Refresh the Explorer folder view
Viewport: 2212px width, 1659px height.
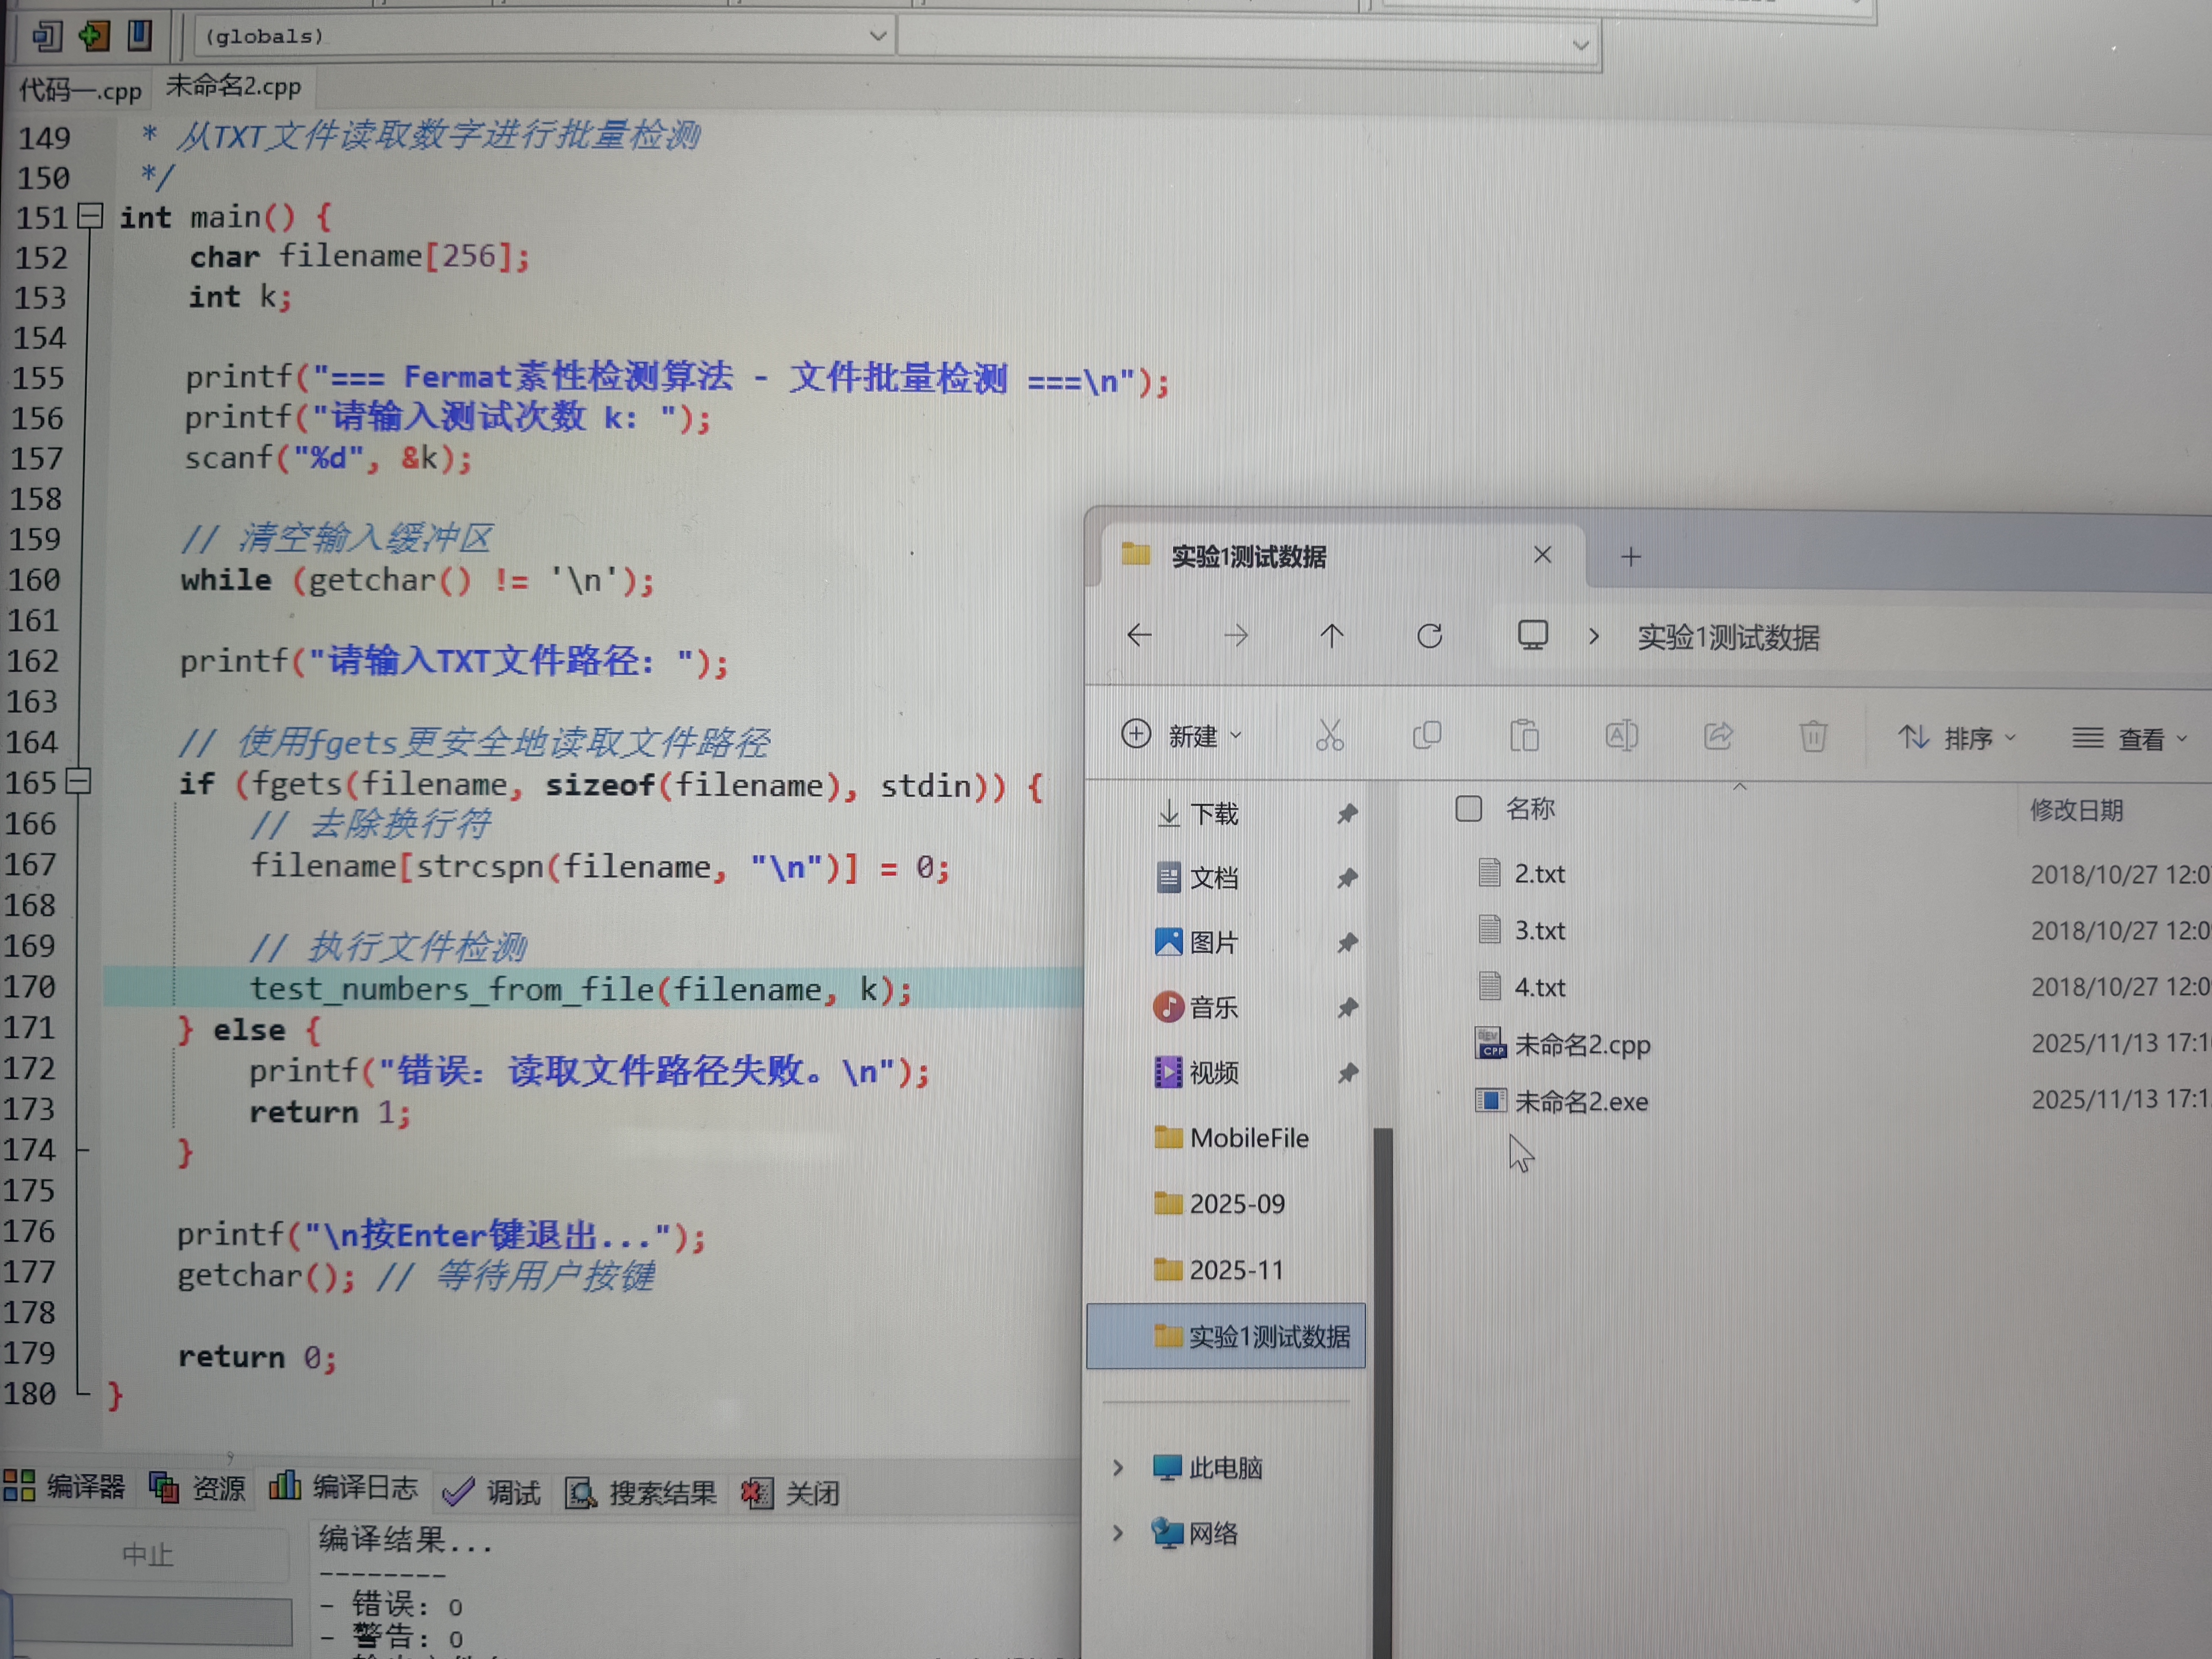1429,636
